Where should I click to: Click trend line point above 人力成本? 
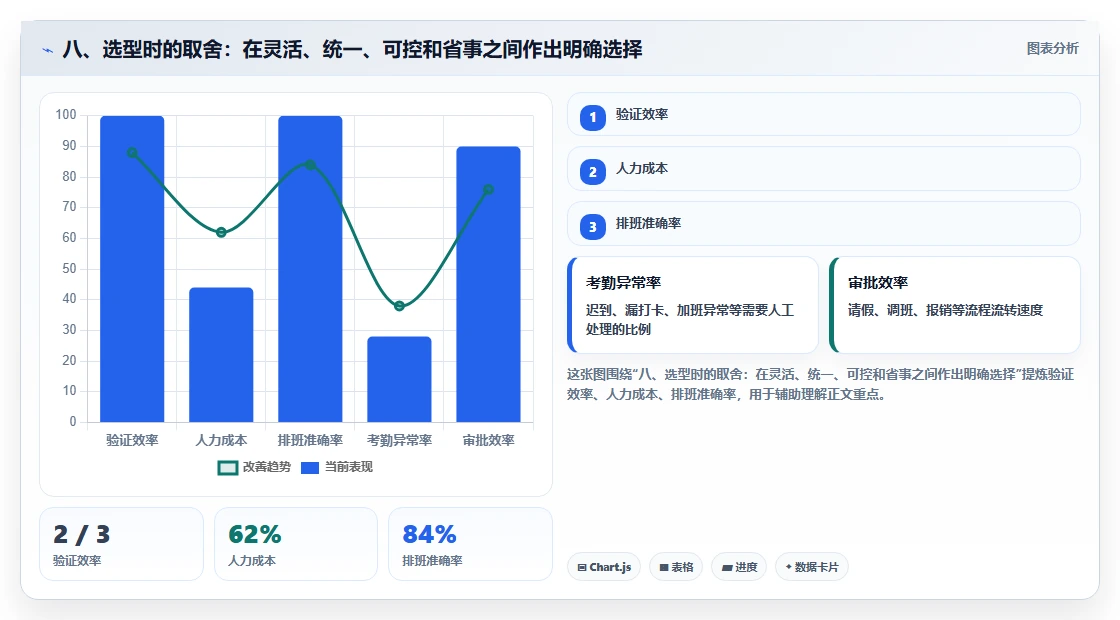coord(221,232)
